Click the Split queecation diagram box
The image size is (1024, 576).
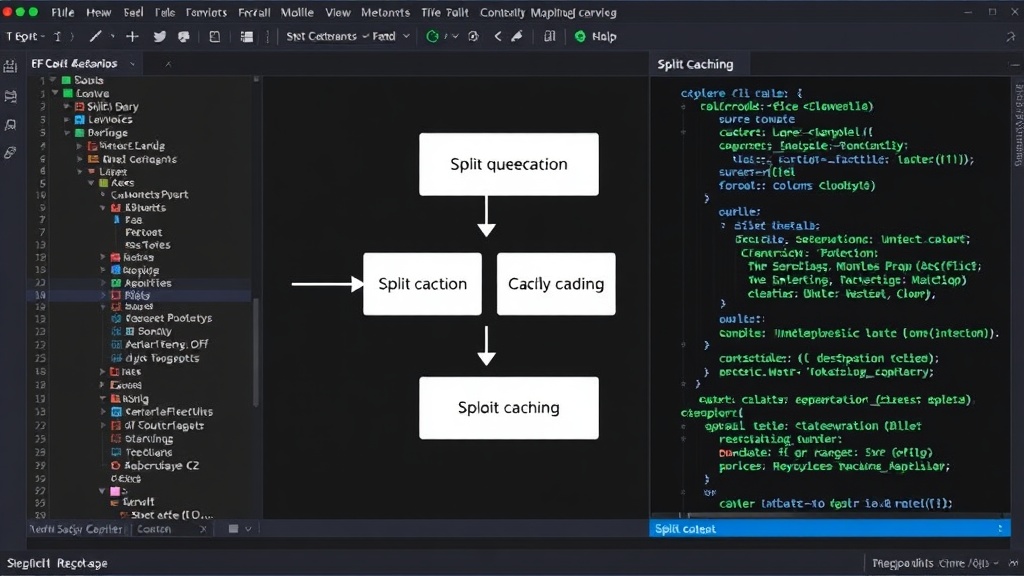509,164
